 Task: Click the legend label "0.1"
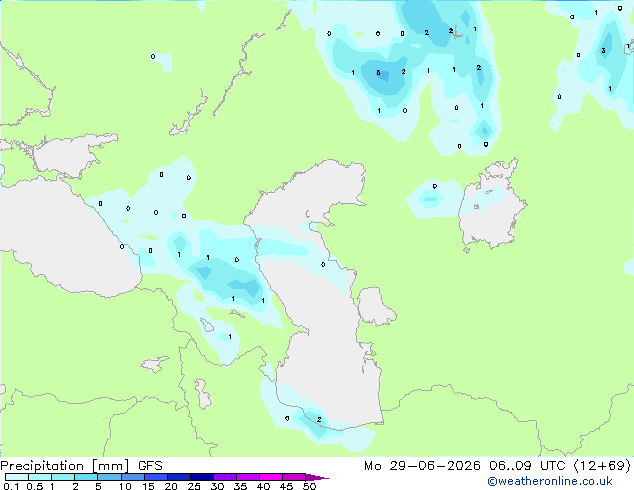pyautogui.click(x=11, y=486)
